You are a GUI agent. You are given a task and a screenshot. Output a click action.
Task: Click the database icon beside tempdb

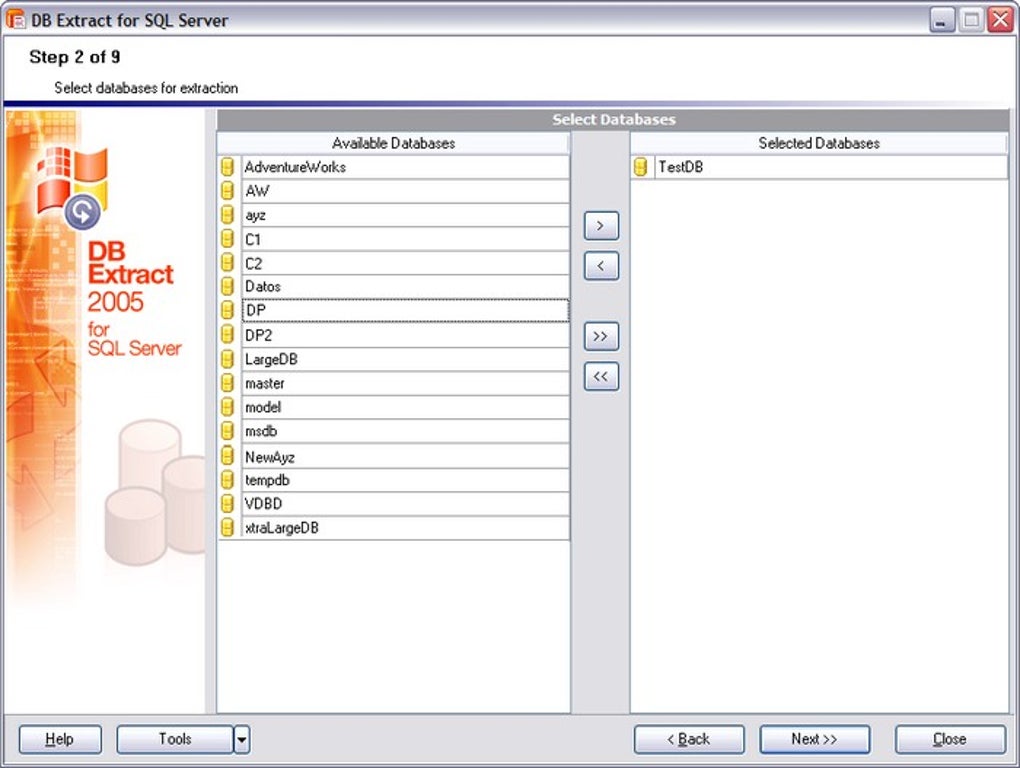click(227, 480)
